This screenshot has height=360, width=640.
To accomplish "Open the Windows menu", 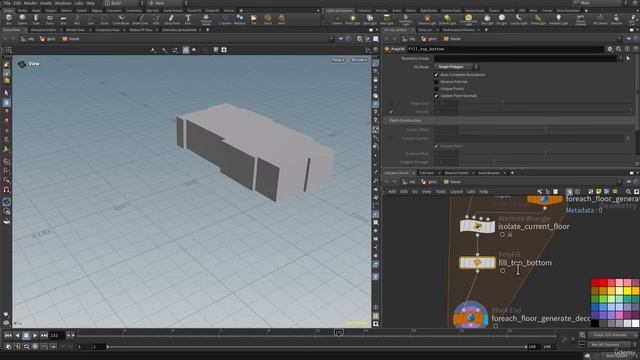I will tap(63, 3).
